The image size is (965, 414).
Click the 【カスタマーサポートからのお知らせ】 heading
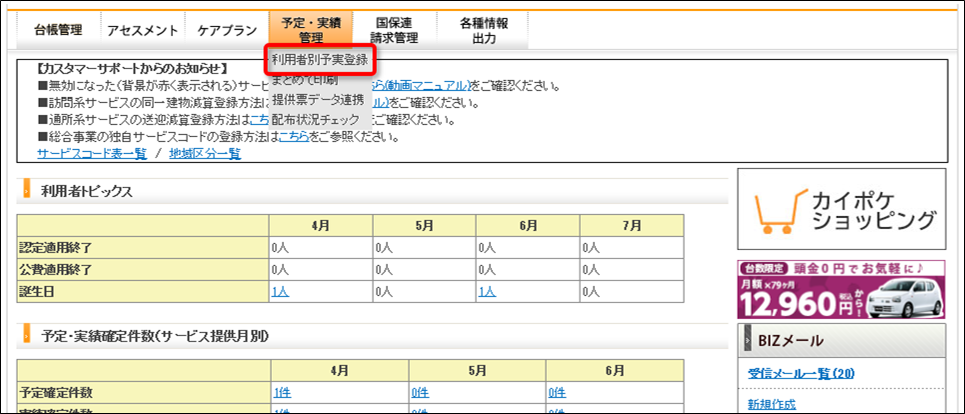coord(132,68)
